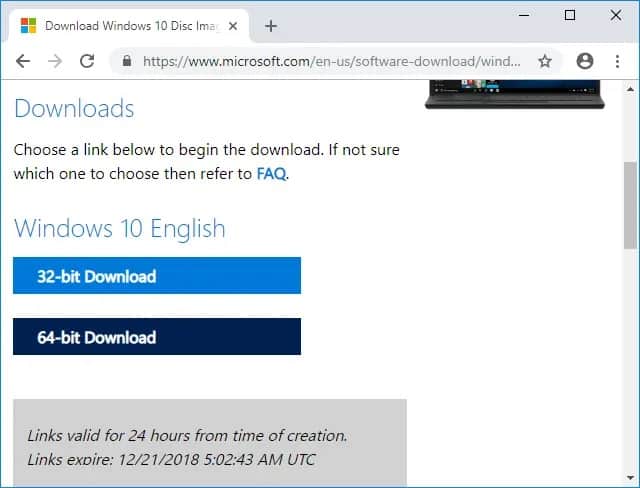Click the browser forward arrow
640x488 pixels.
tap(55, 61)
